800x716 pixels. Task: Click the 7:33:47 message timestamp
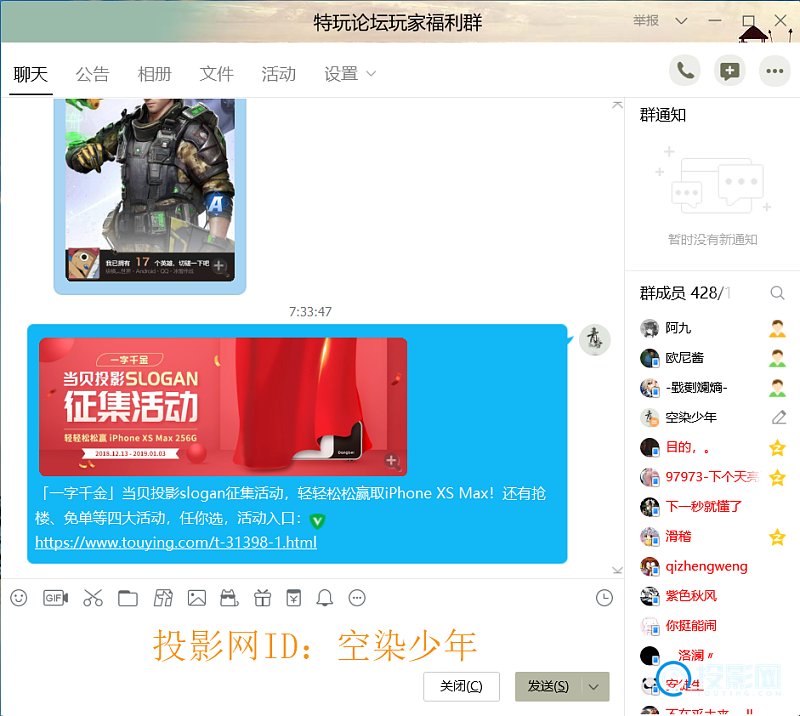tap(310, 311)
